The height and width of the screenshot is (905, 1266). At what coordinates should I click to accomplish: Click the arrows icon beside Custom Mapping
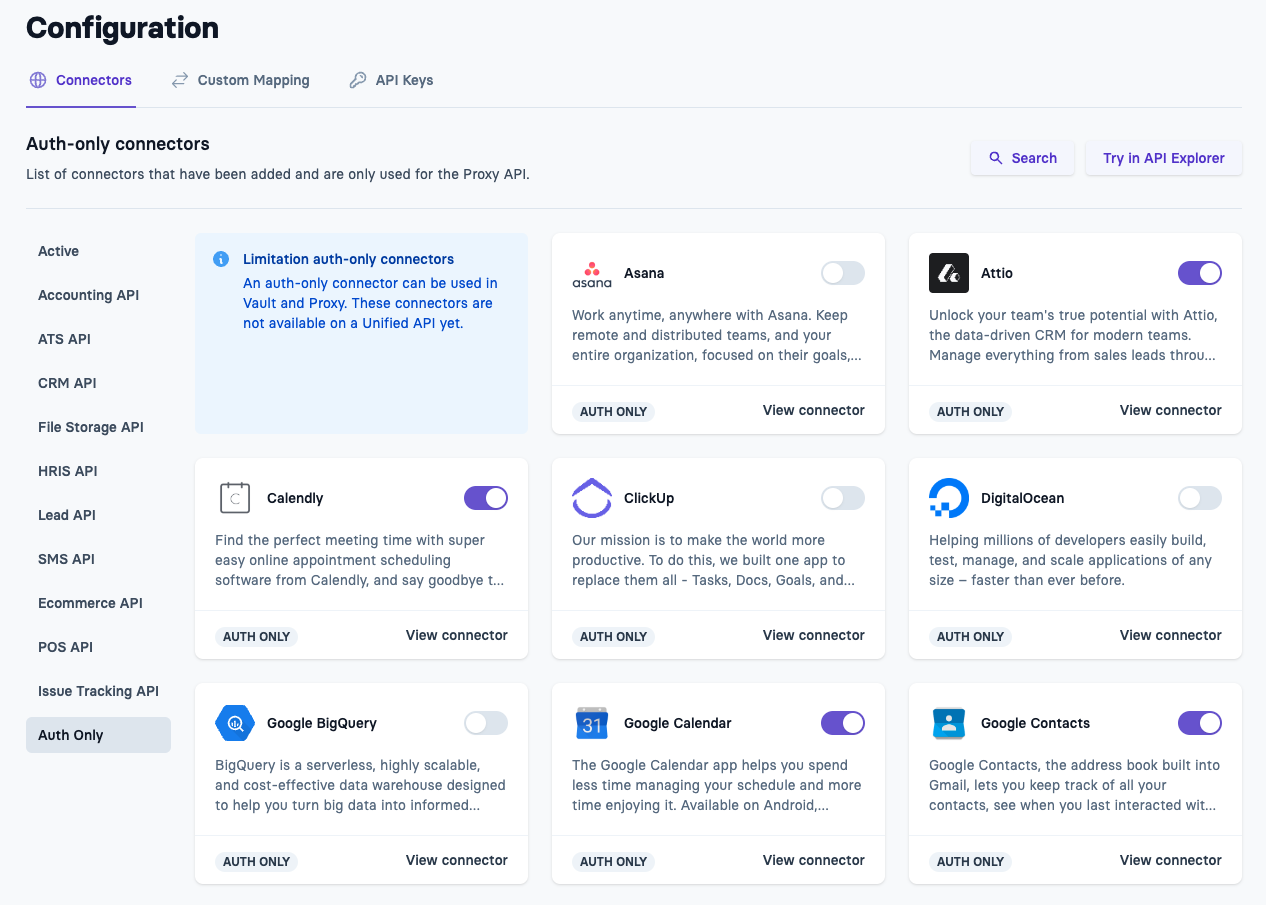[180, 80]
